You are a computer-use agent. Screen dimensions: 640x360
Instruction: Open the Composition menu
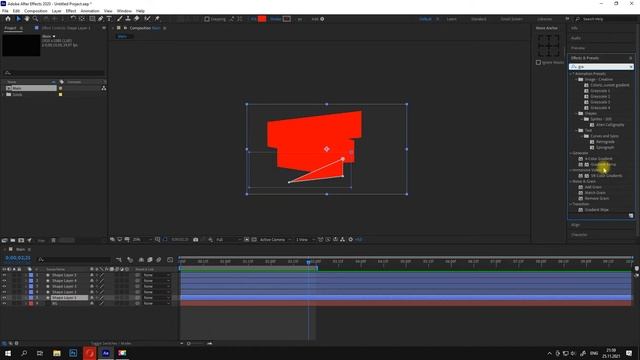point(36,11)
